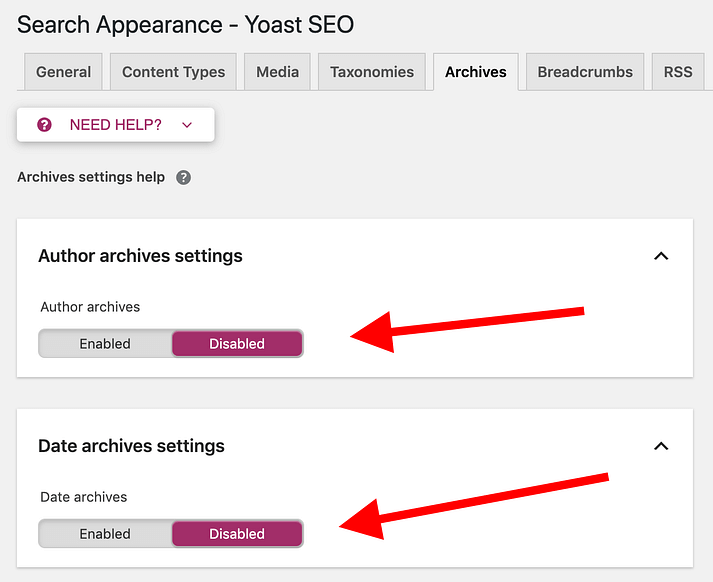
Task: Switch to the RSS tab
Action: (678, 72)
